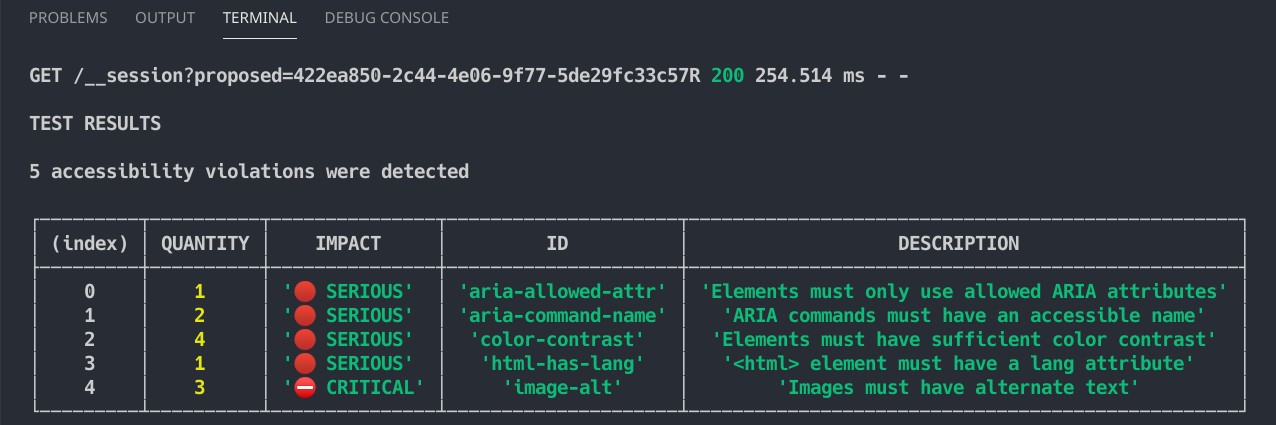Click the 'html-has-lang' ID text
Screen dimensions: 1276x425
click(563, 364)
